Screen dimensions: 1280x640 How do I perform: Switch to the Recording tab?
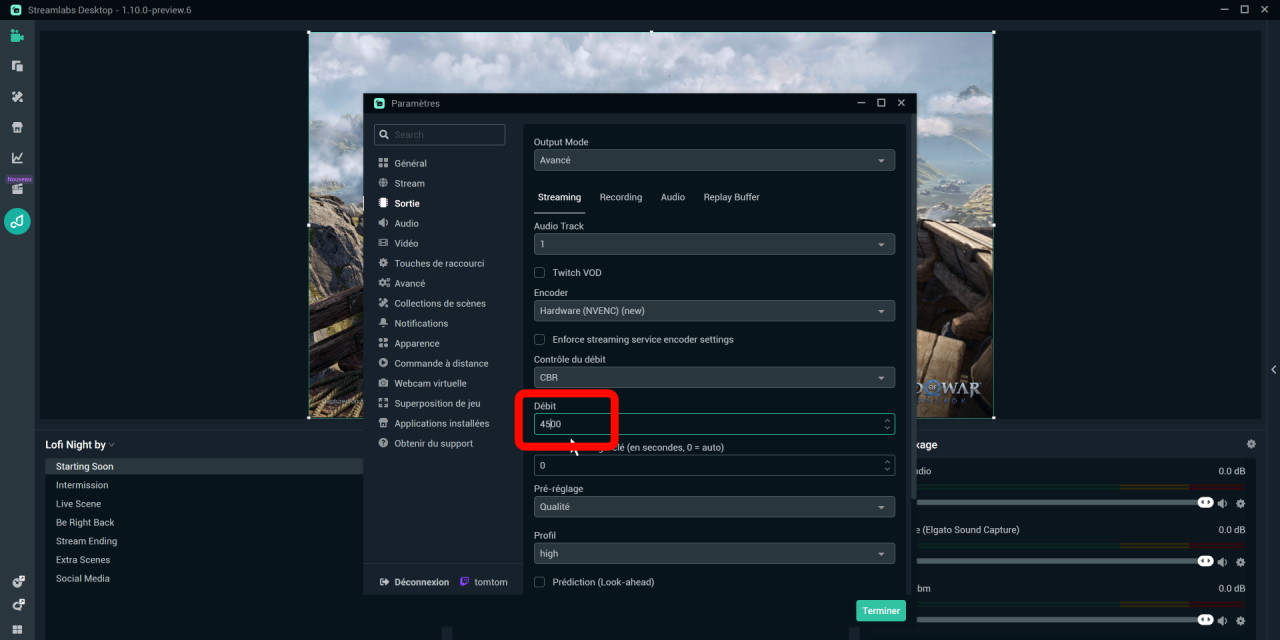620,197
